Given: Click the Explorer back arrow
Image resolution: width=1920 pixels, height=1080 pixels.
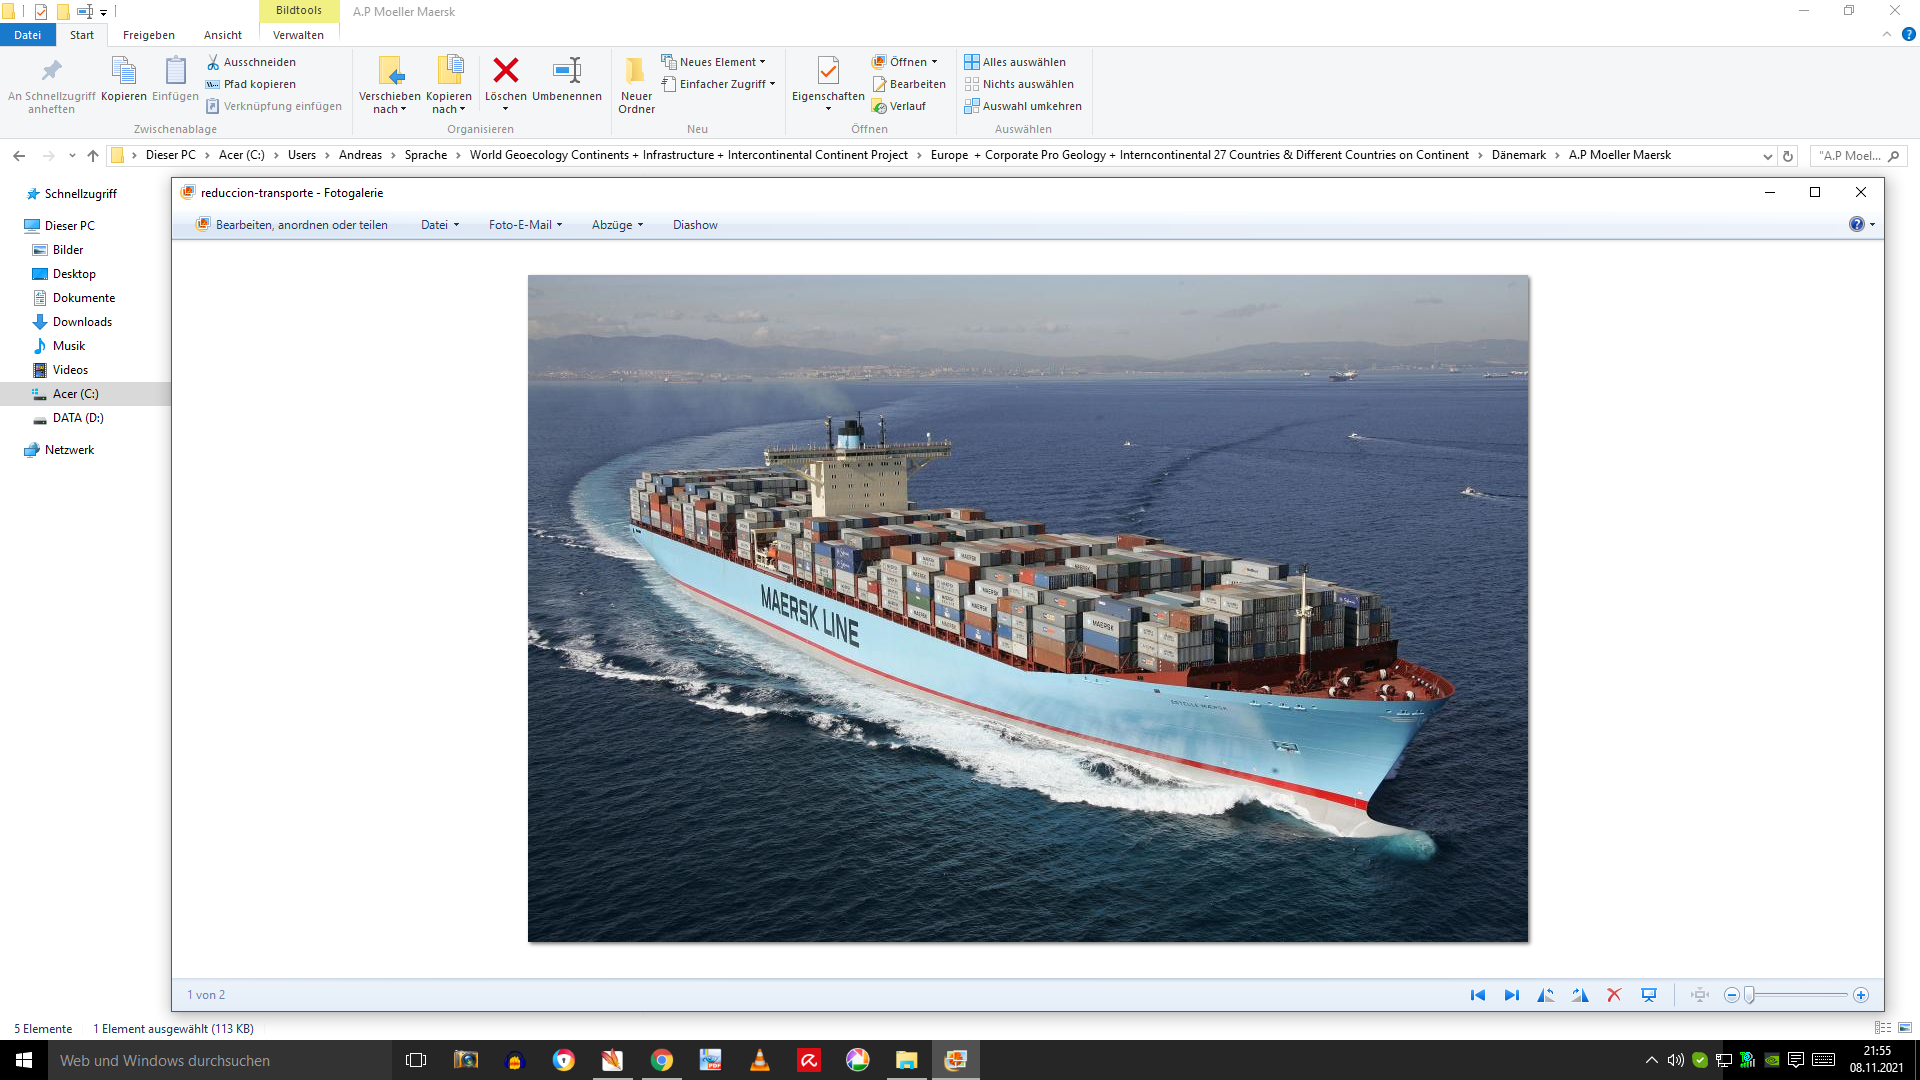Looking at the screenshot, I should 19,155.
